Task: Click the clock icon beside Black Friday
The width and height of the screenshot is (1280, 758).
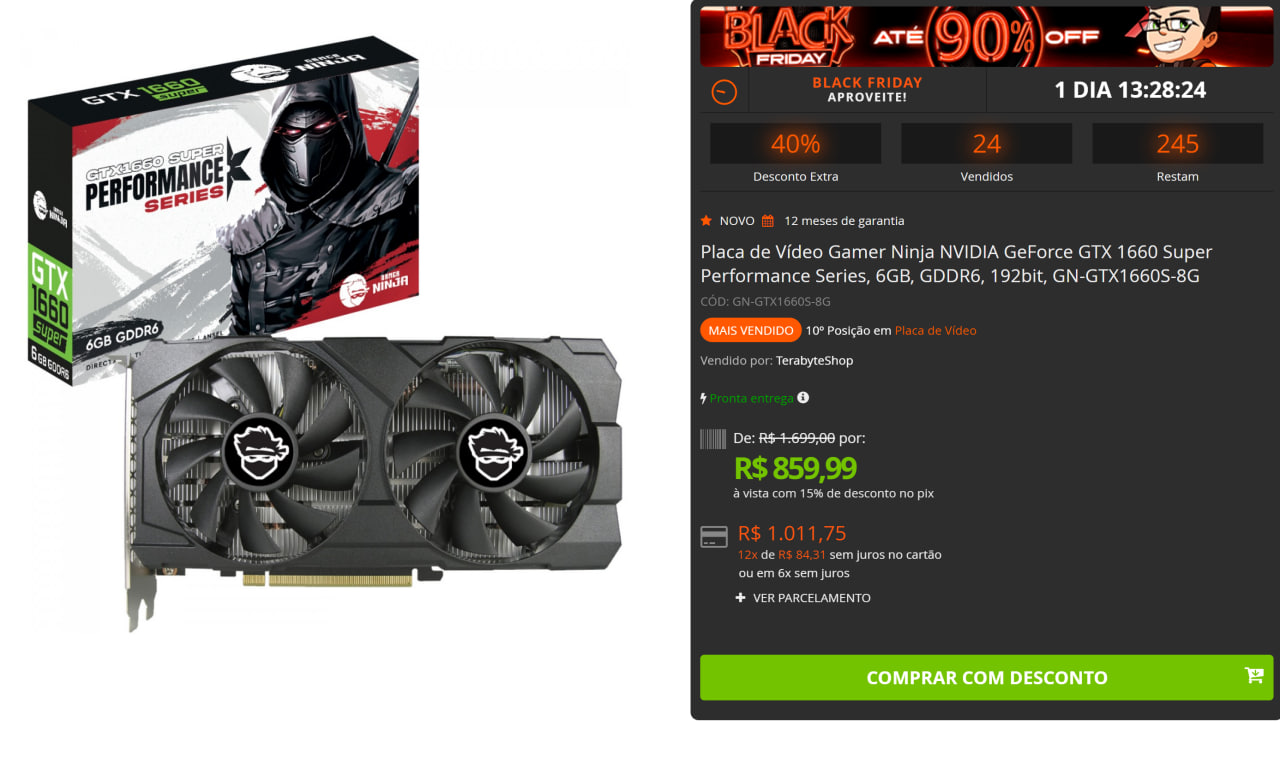Action: click(724, 92)
